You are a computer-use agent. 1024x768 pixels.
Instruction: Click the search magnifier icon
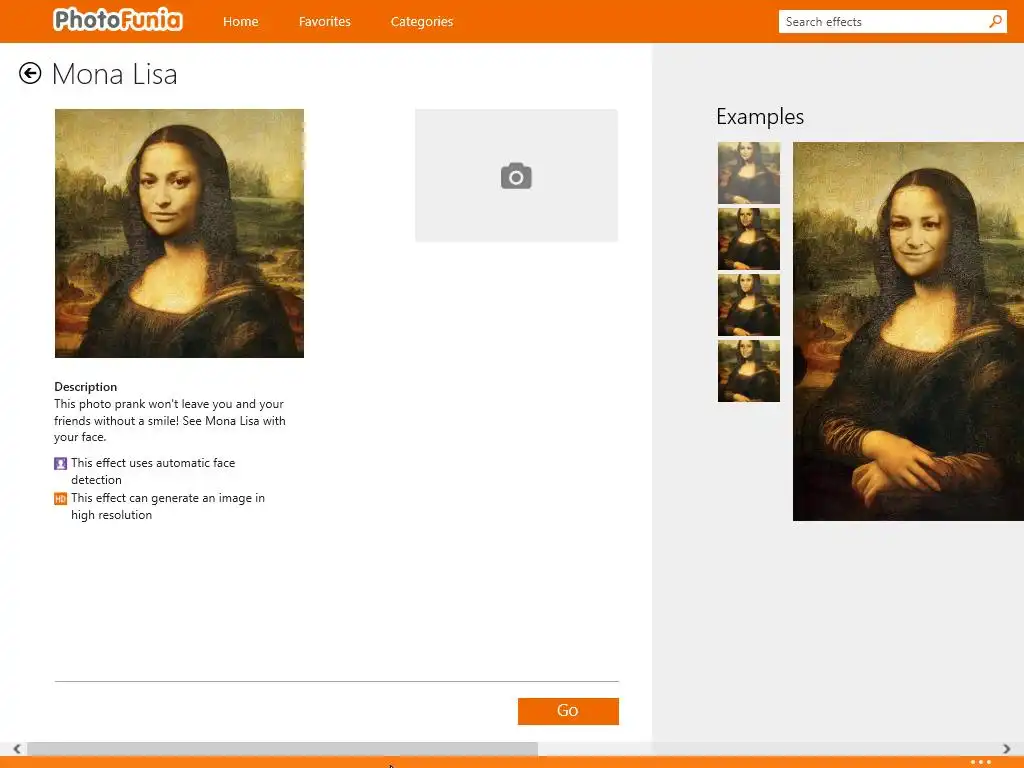point(995,22)
